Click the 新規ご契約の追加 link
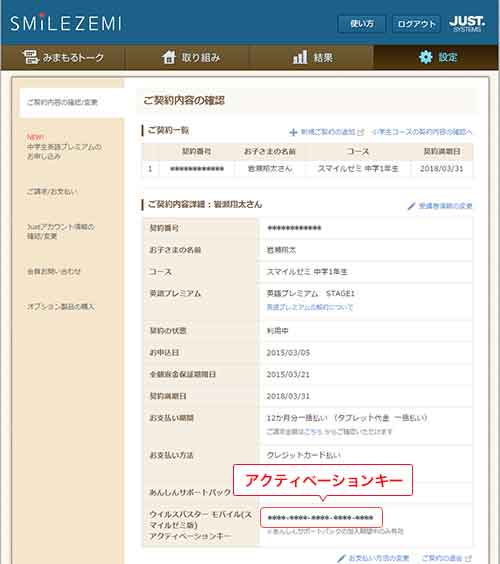Screen dimensions: 500x564 coord(328,132)
